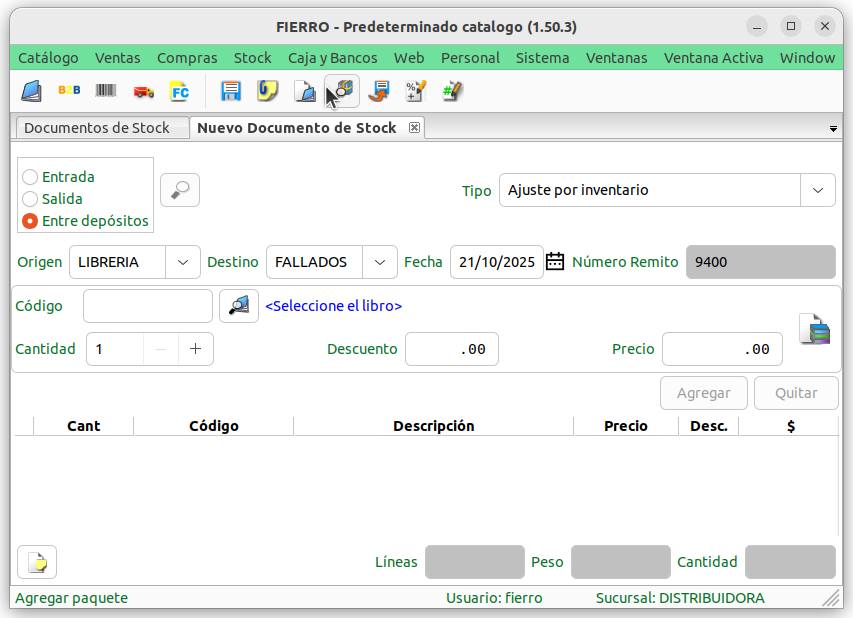
Task: Click the Seleccione el libro link
Action: click(333, 306)
